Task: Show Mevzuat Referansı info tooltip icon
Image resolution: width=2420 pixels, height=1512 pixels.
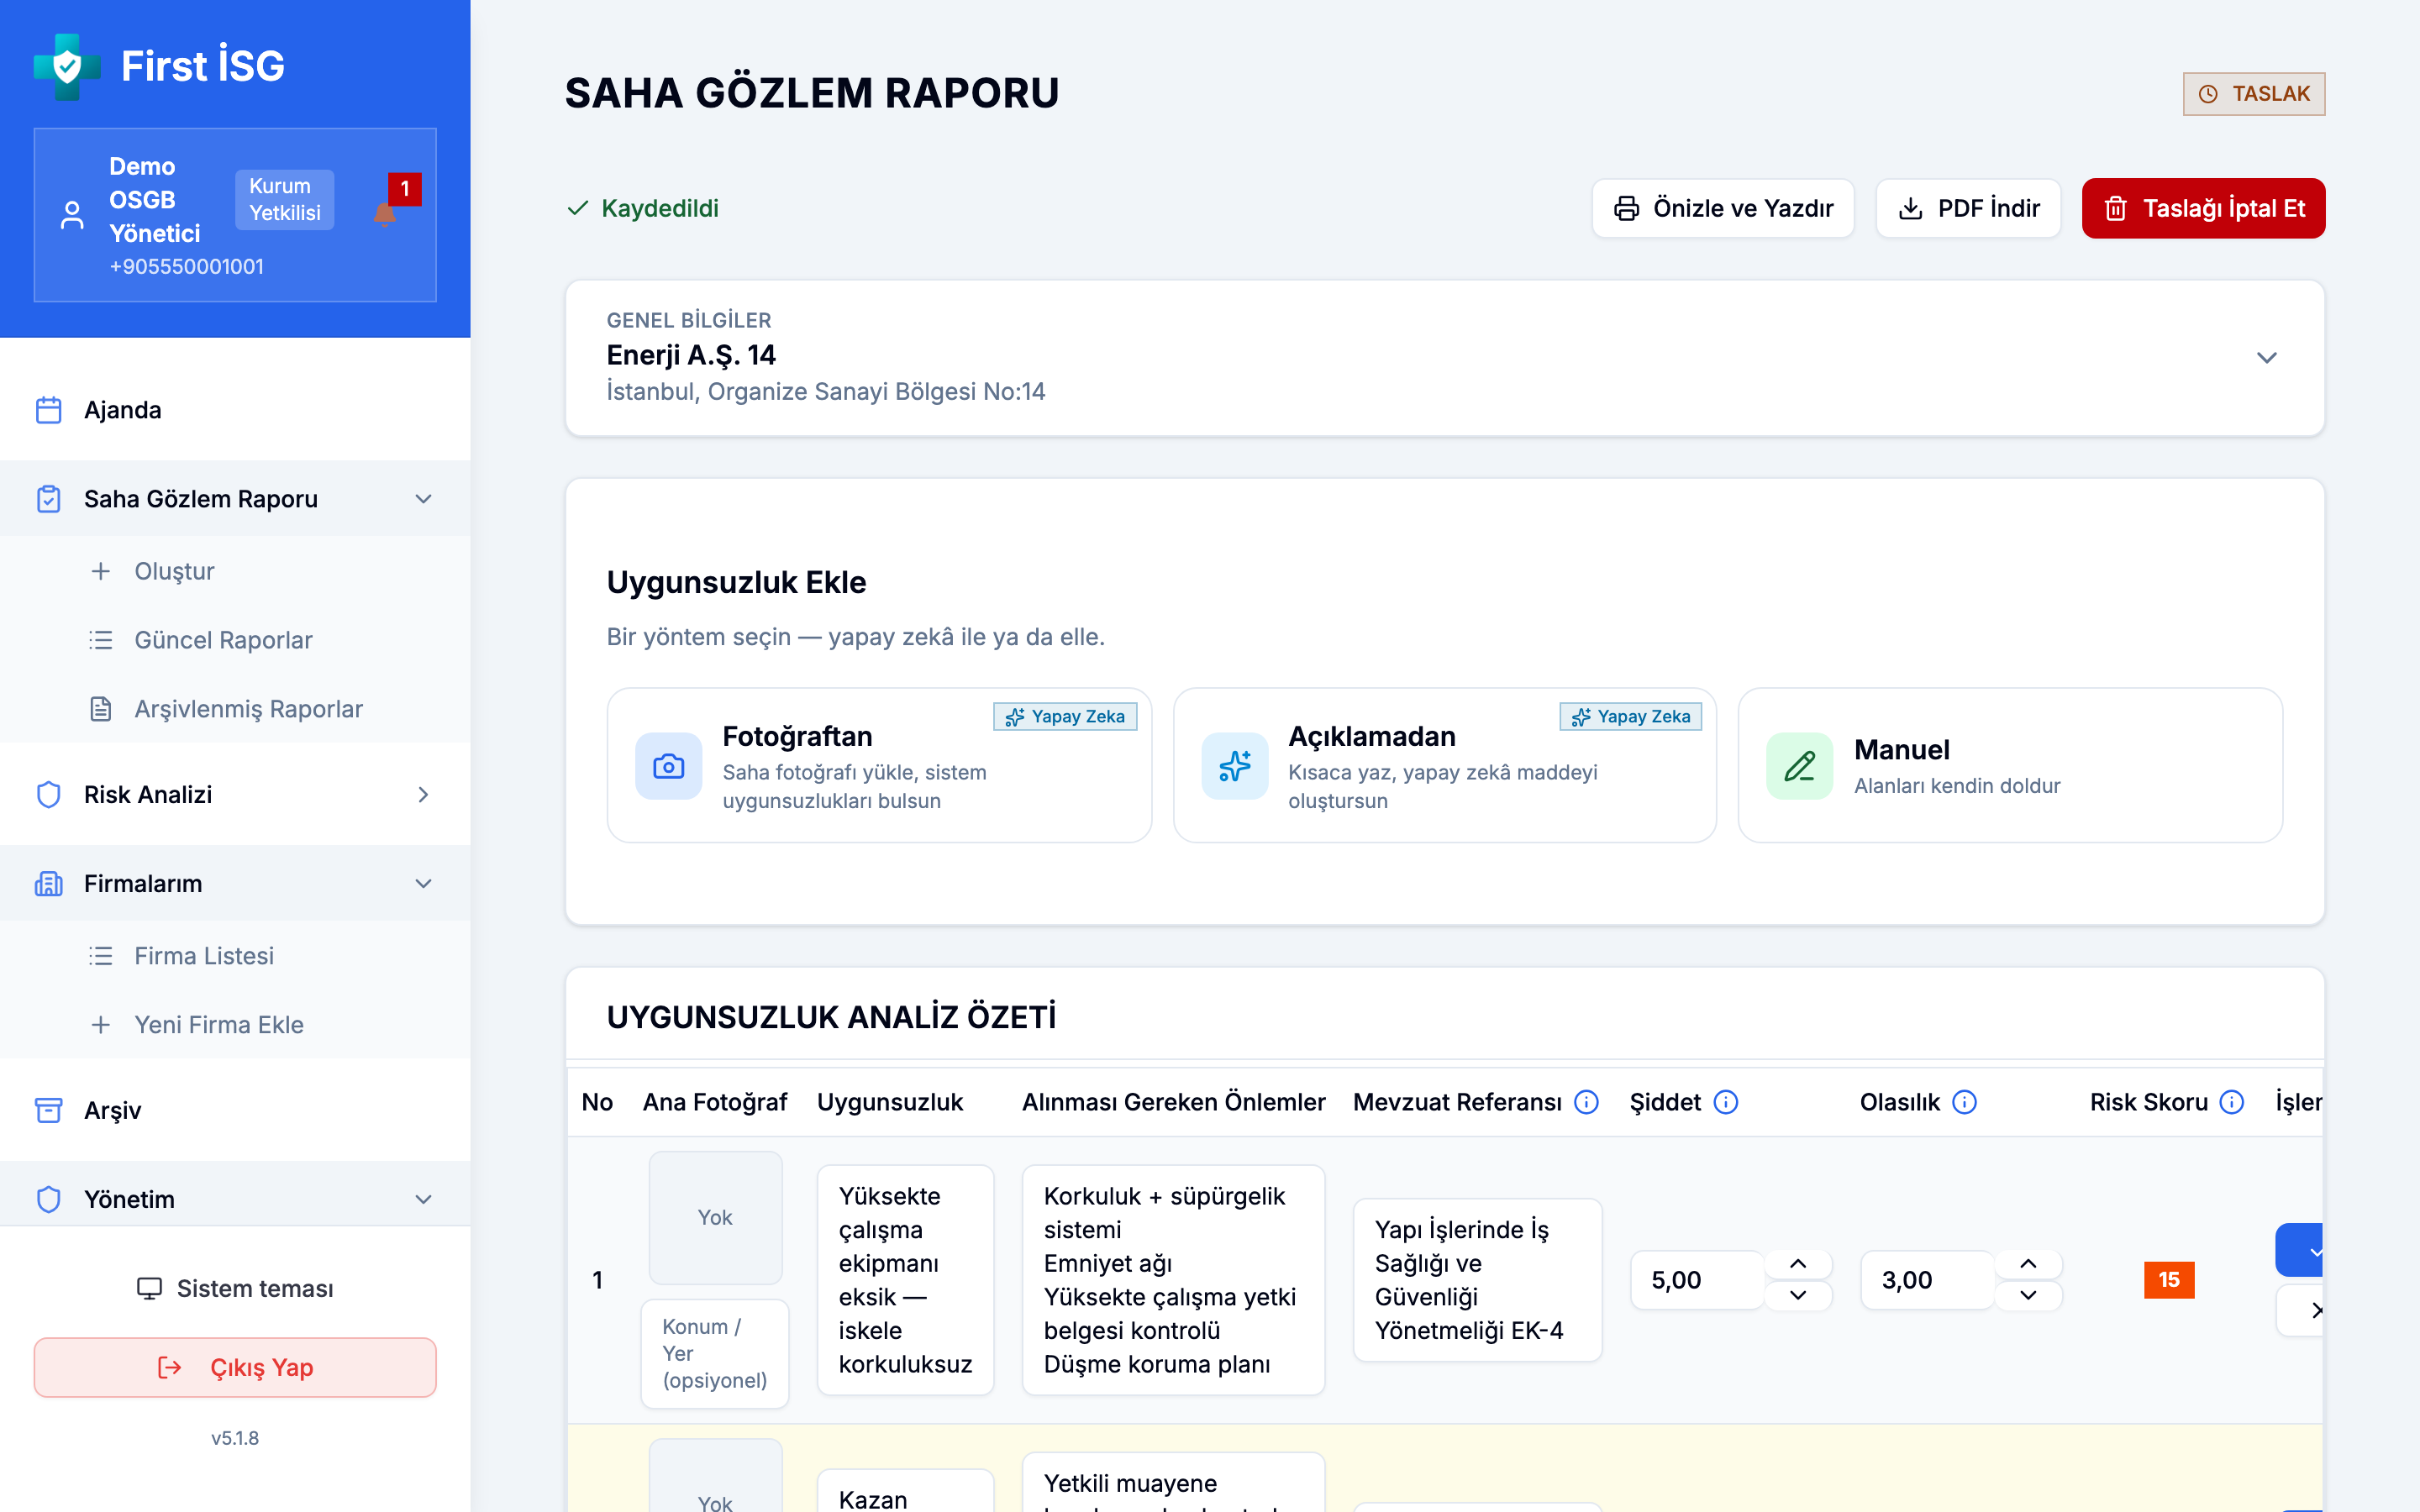Action: point(1587,1102)
